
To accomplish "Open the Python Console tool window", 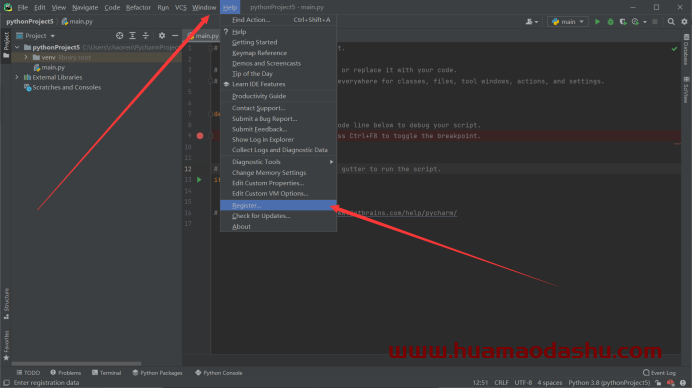I will point(218,373).
